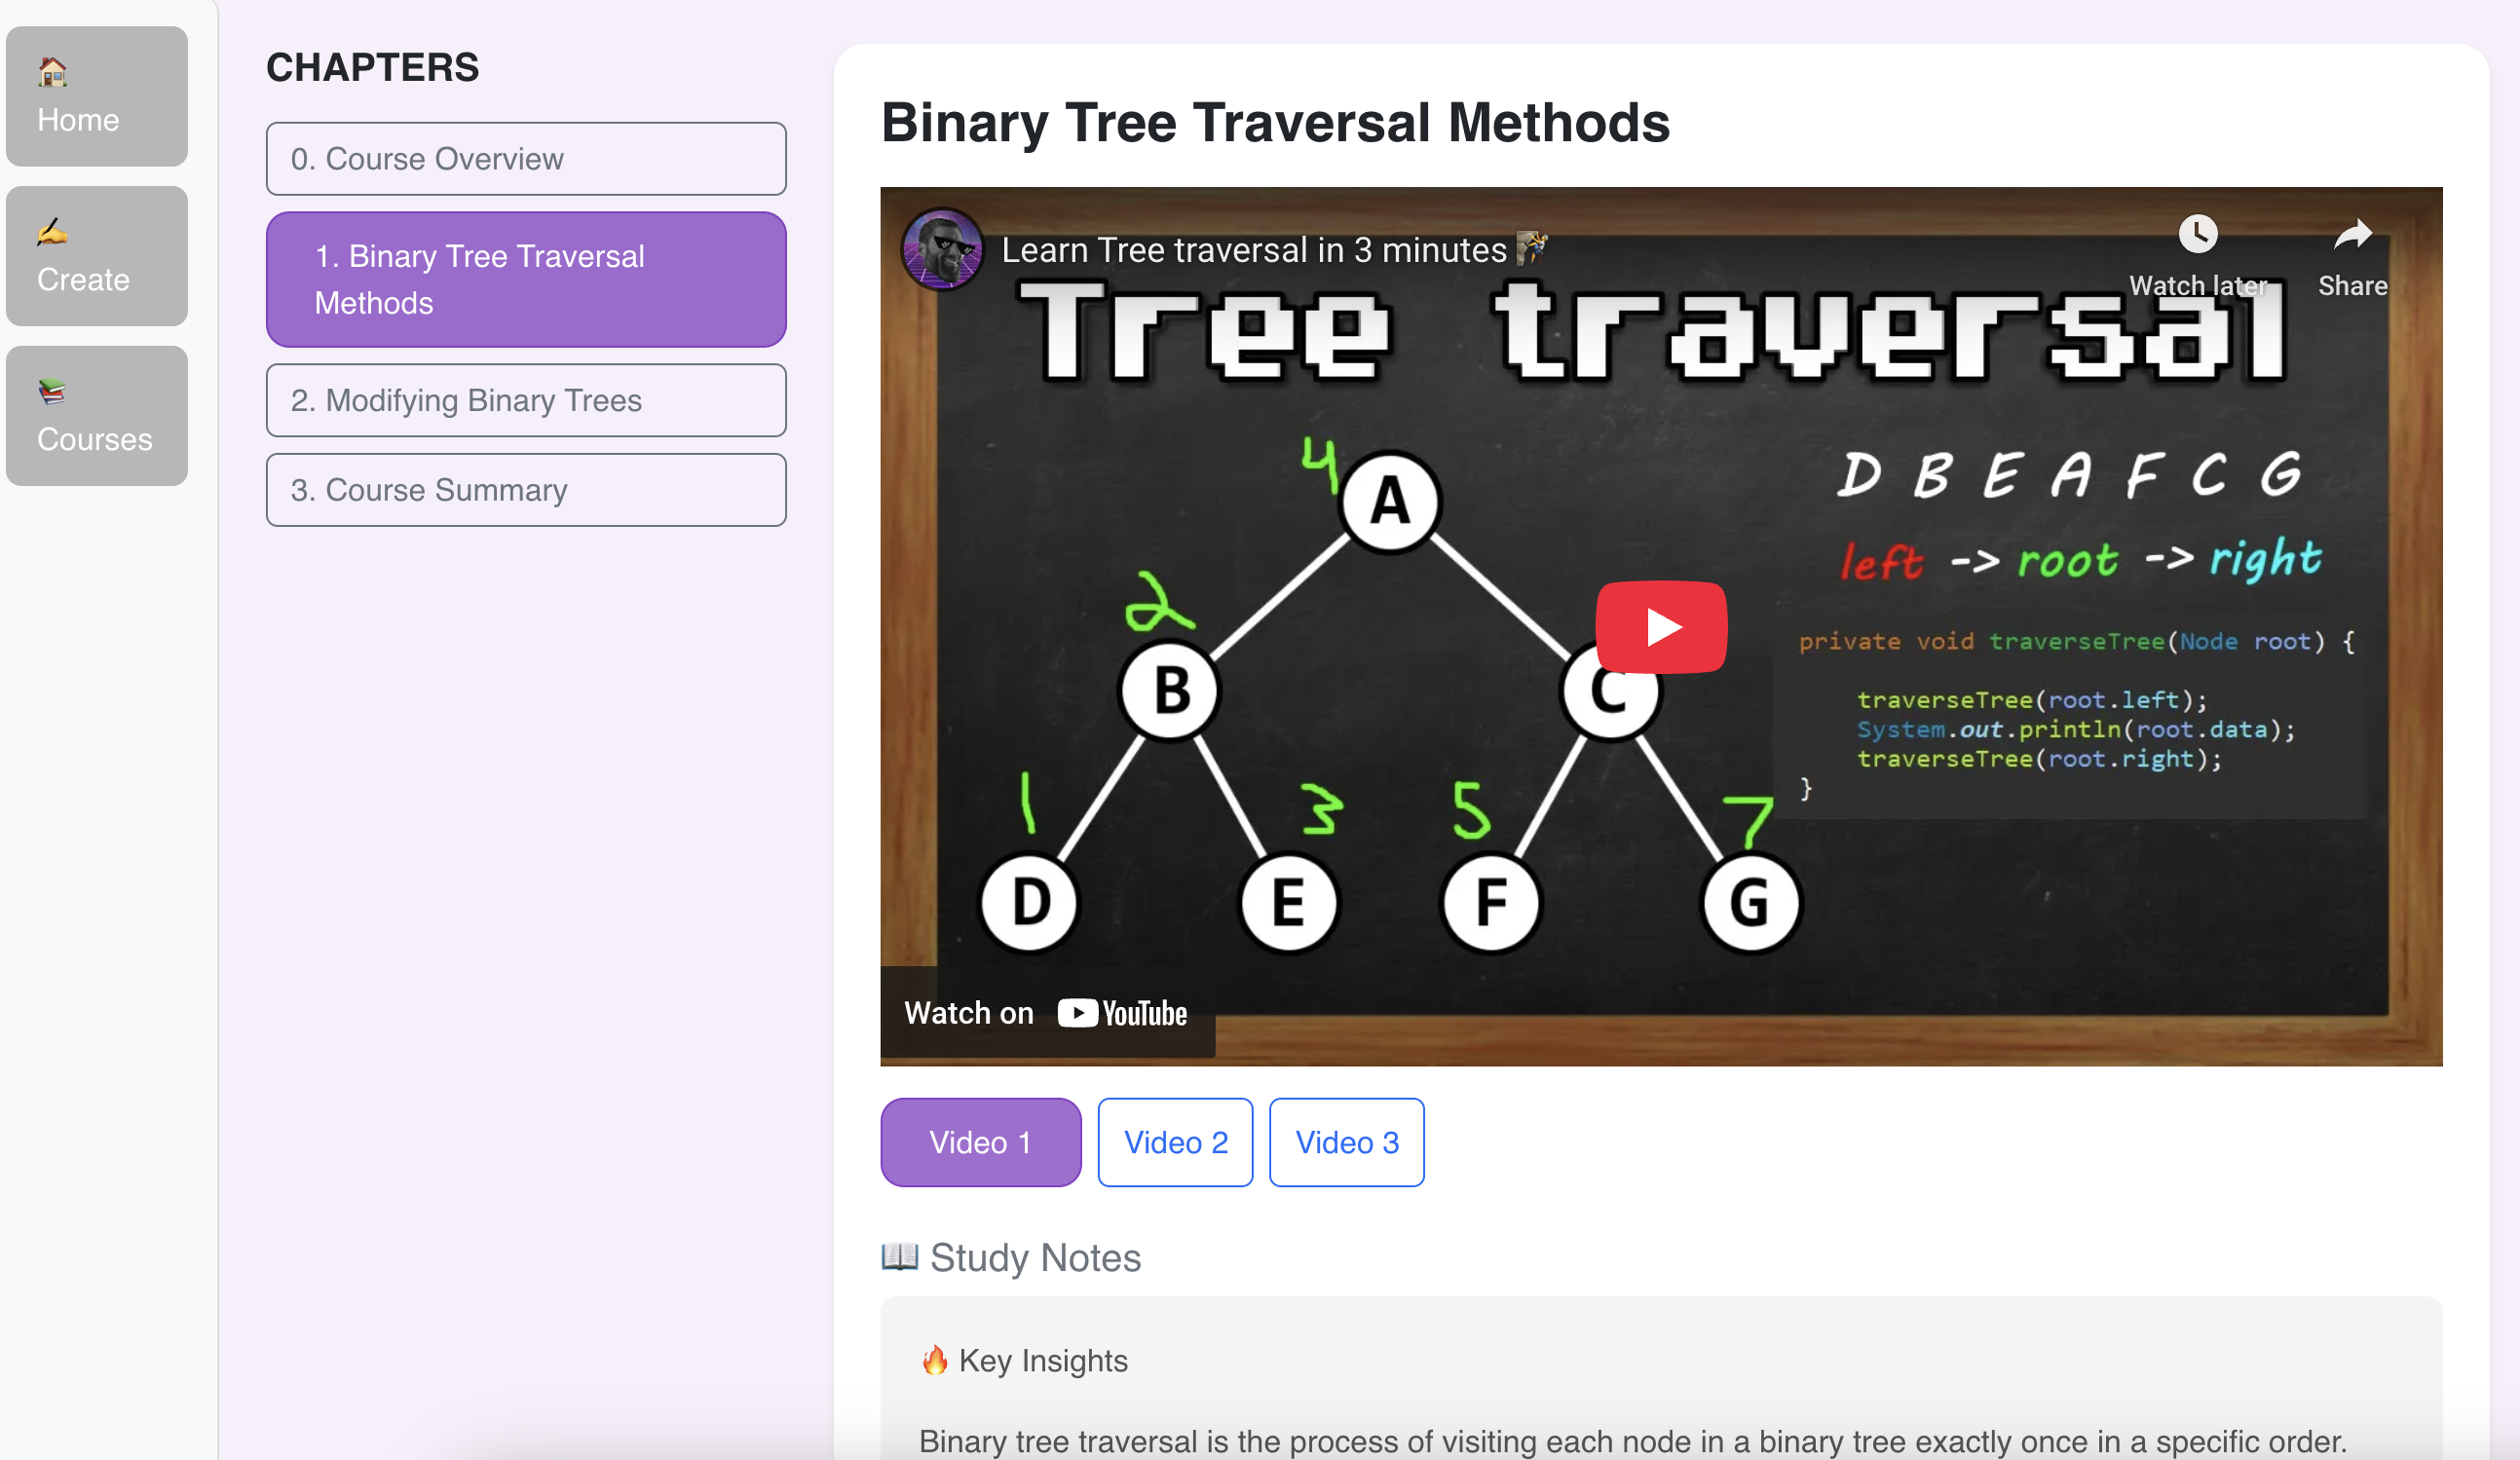This screenshot has width=2520, height=1460.
Task: Open chapter 3. Course Summary
Action: (x=526, y=490)
